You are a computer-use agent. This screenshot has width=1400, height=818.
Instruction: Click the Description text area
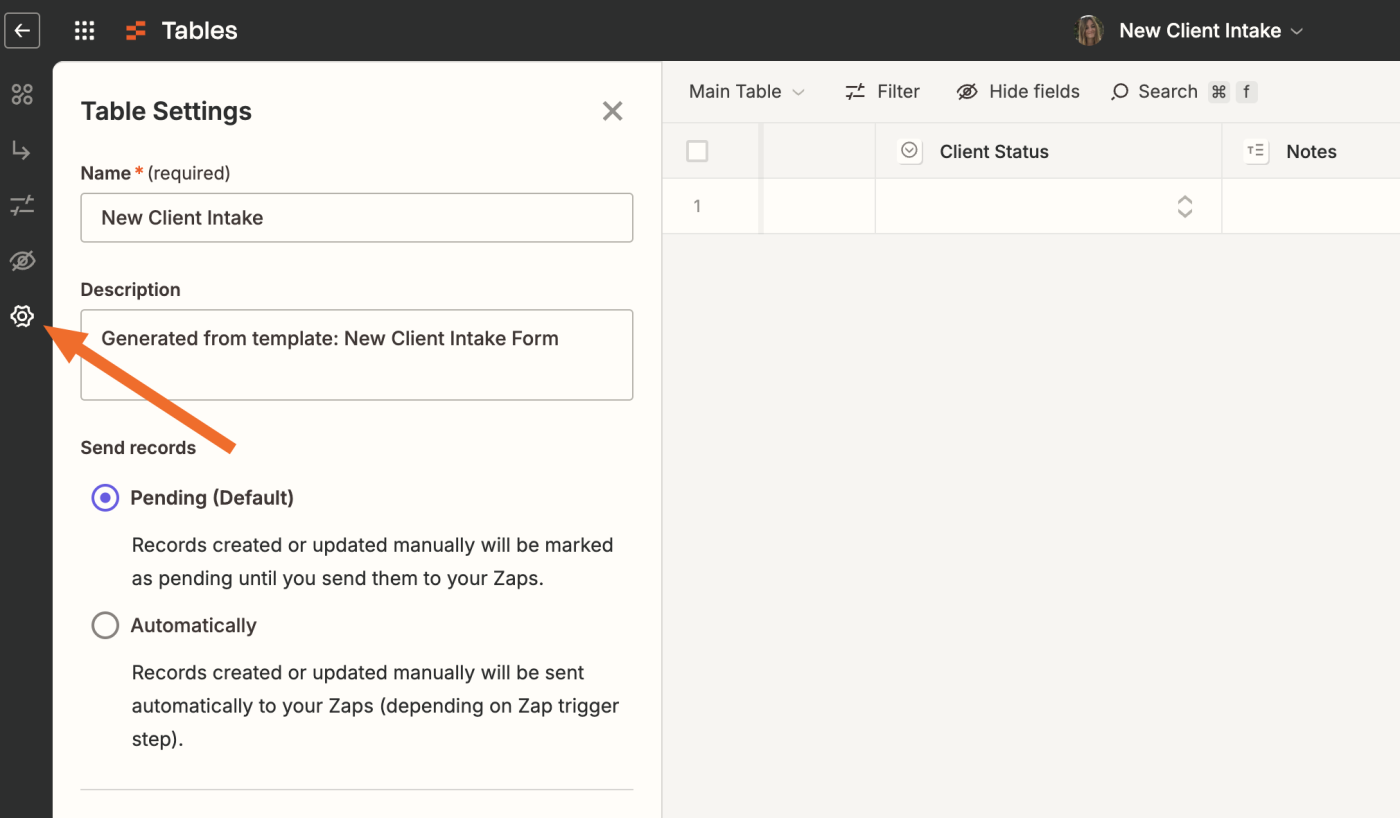click(x=356, y=355)
